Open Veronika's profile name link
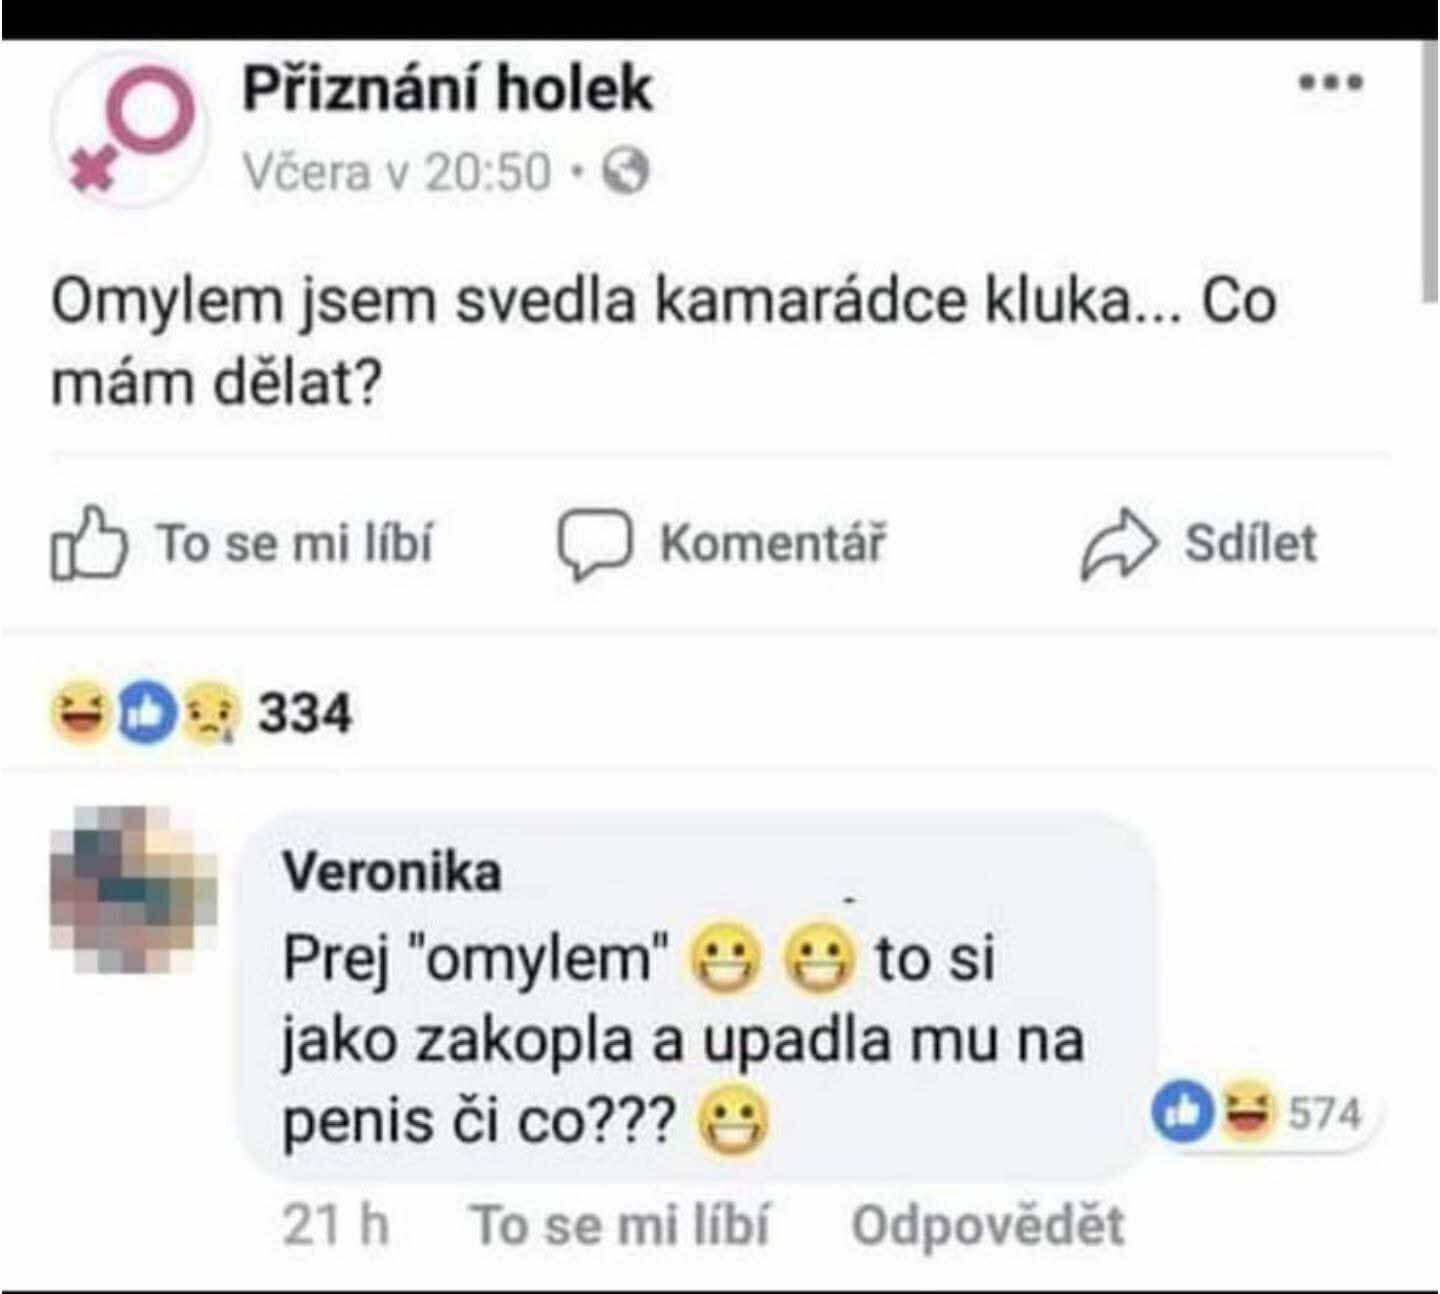Screen dimensions: 1440x1294 tap(391, 872)
